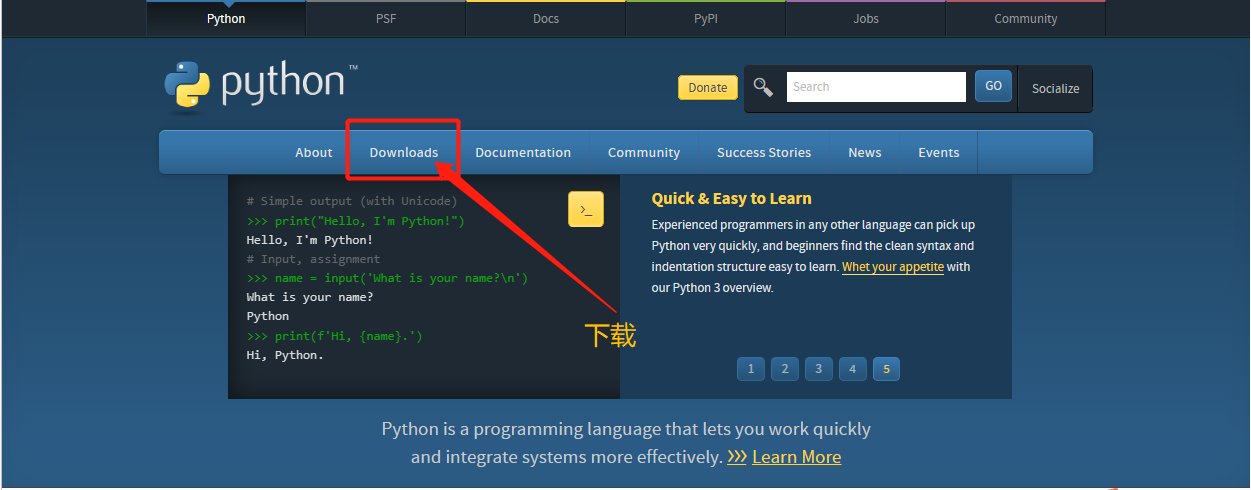Screen dimensions: 1251x490
Task: Click the name = input(...) code line
Action: (x=387, y=278)
